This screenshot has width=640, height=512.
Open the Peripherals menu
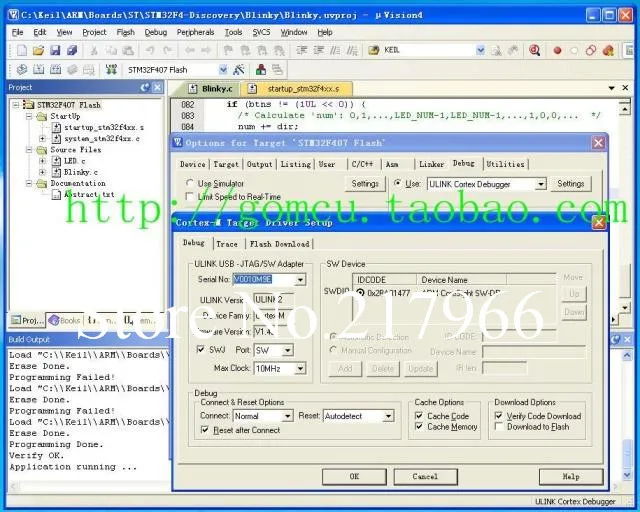[x=195, y=32]
